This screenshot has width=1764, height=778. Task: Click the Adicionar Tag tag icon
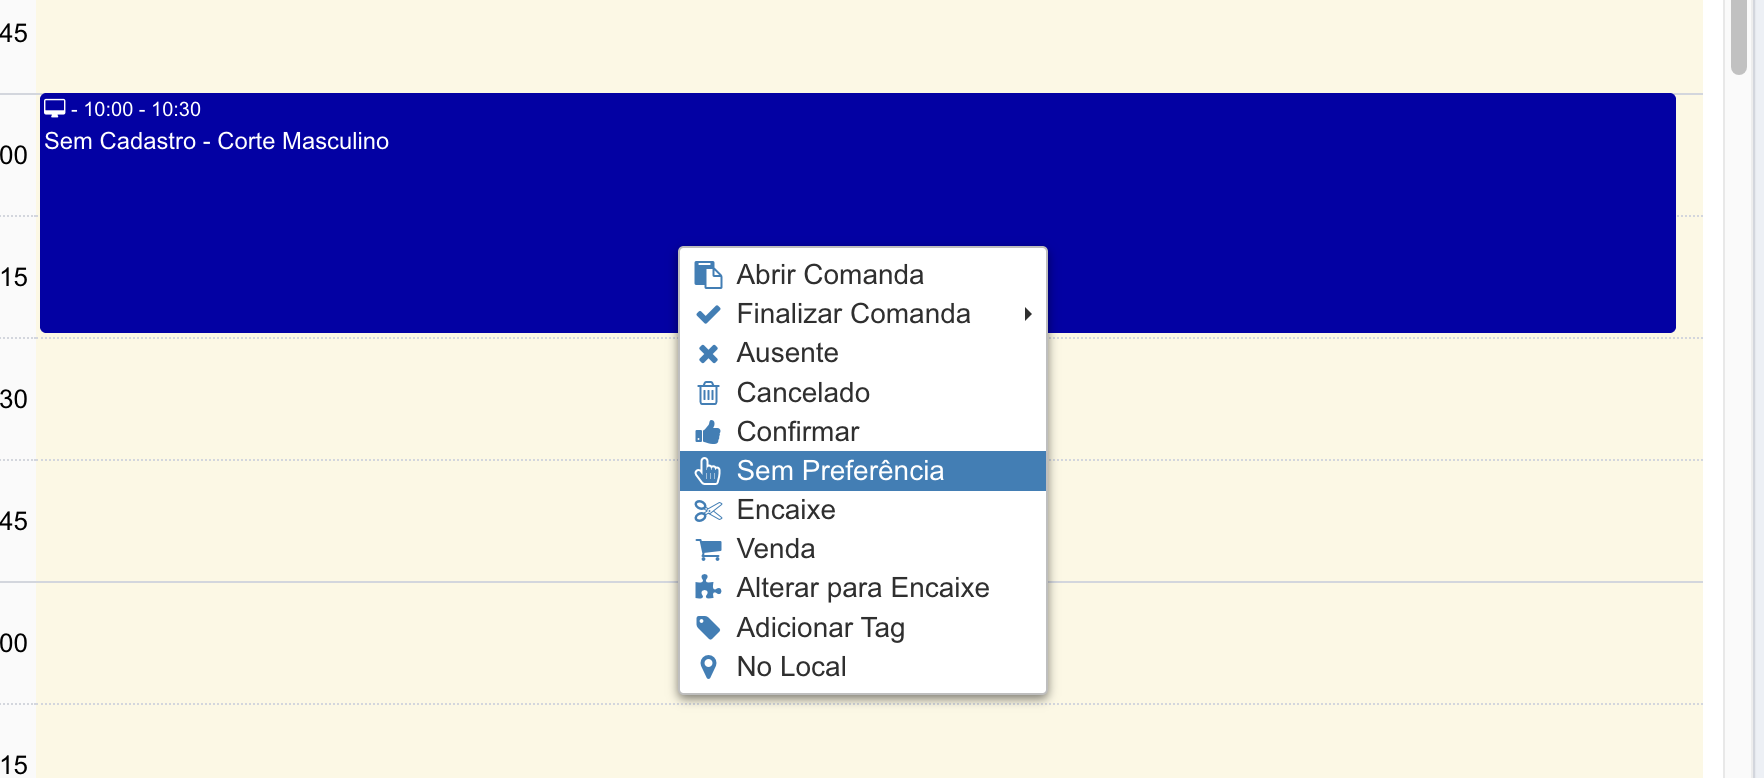tap(708, 628)
